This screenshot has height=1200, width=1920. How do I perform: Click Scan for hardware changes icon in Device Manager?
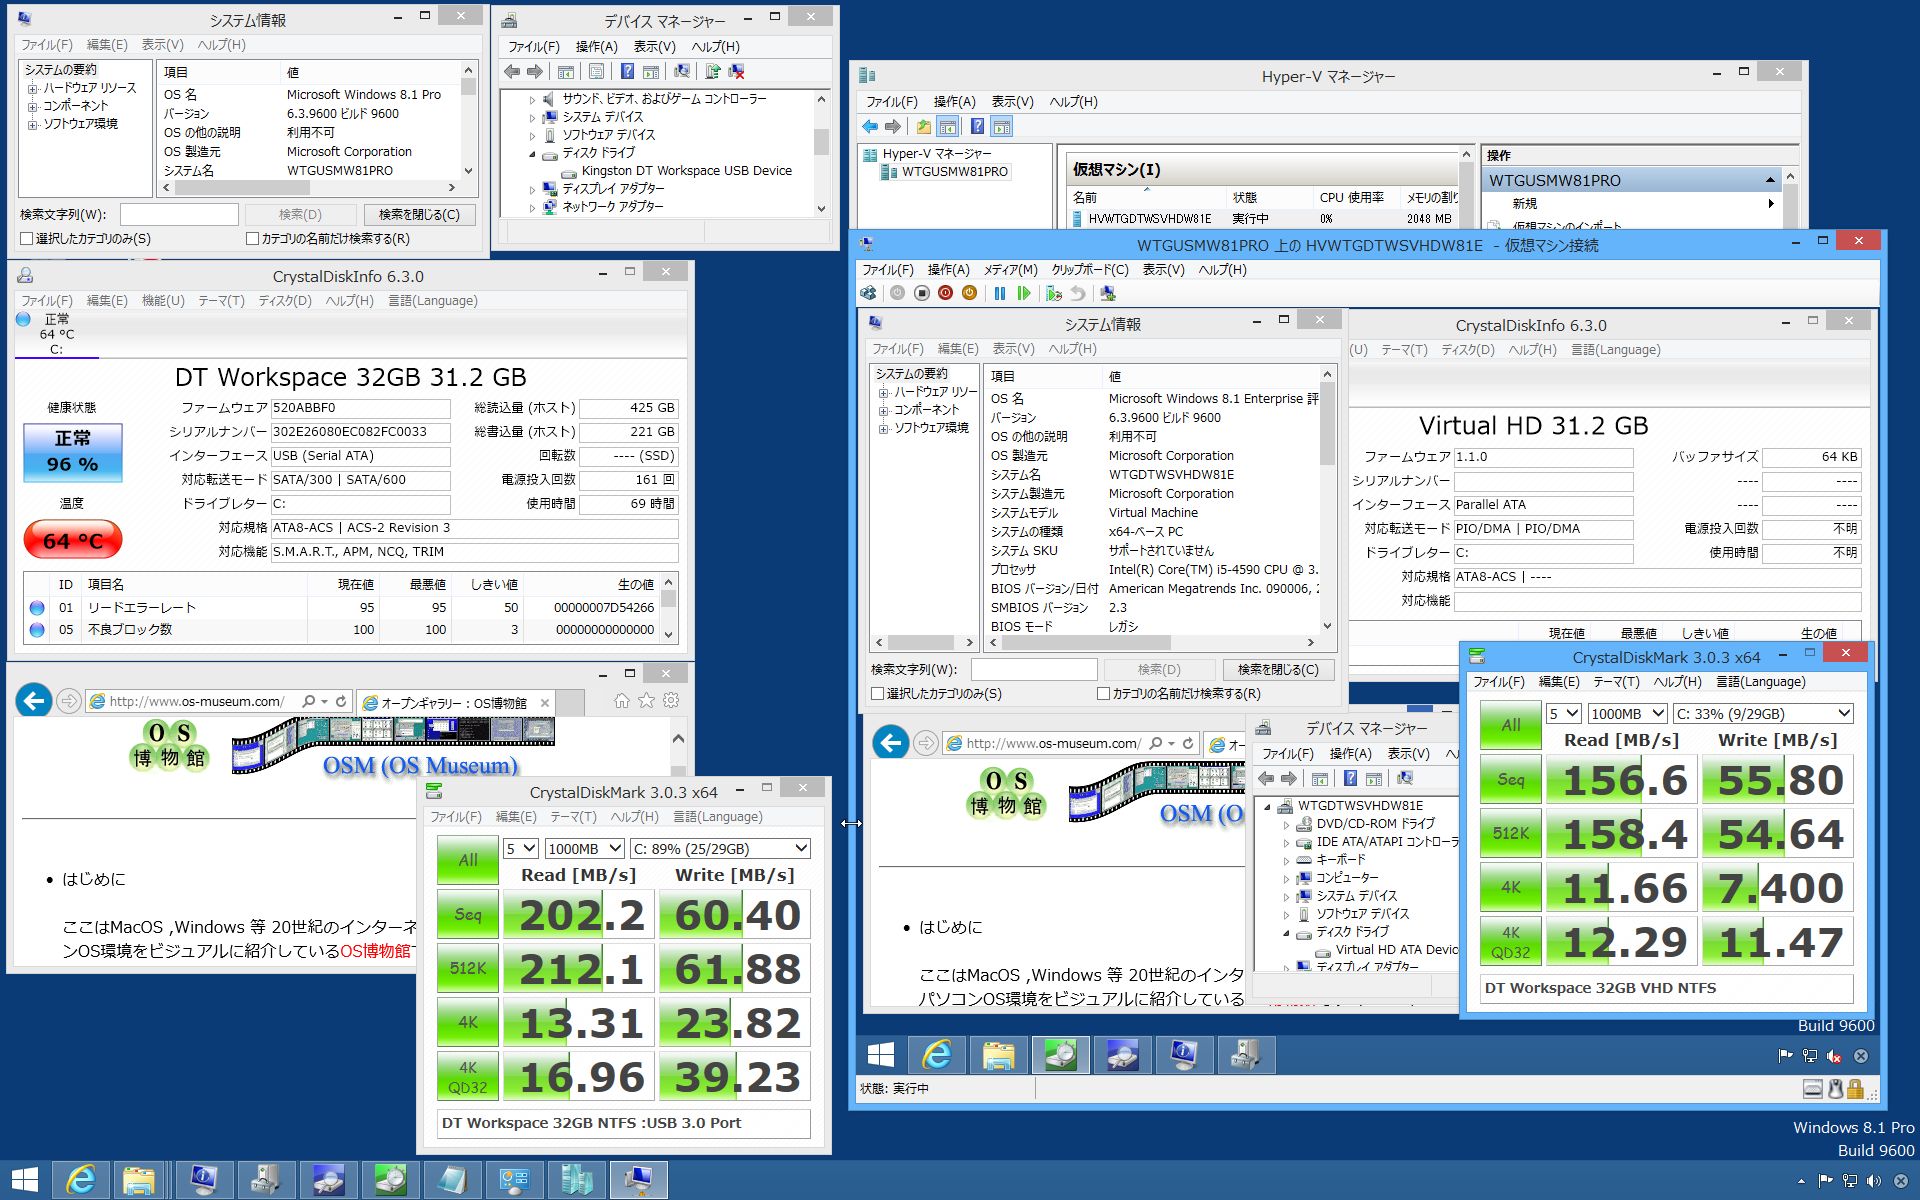click(682, 71)
